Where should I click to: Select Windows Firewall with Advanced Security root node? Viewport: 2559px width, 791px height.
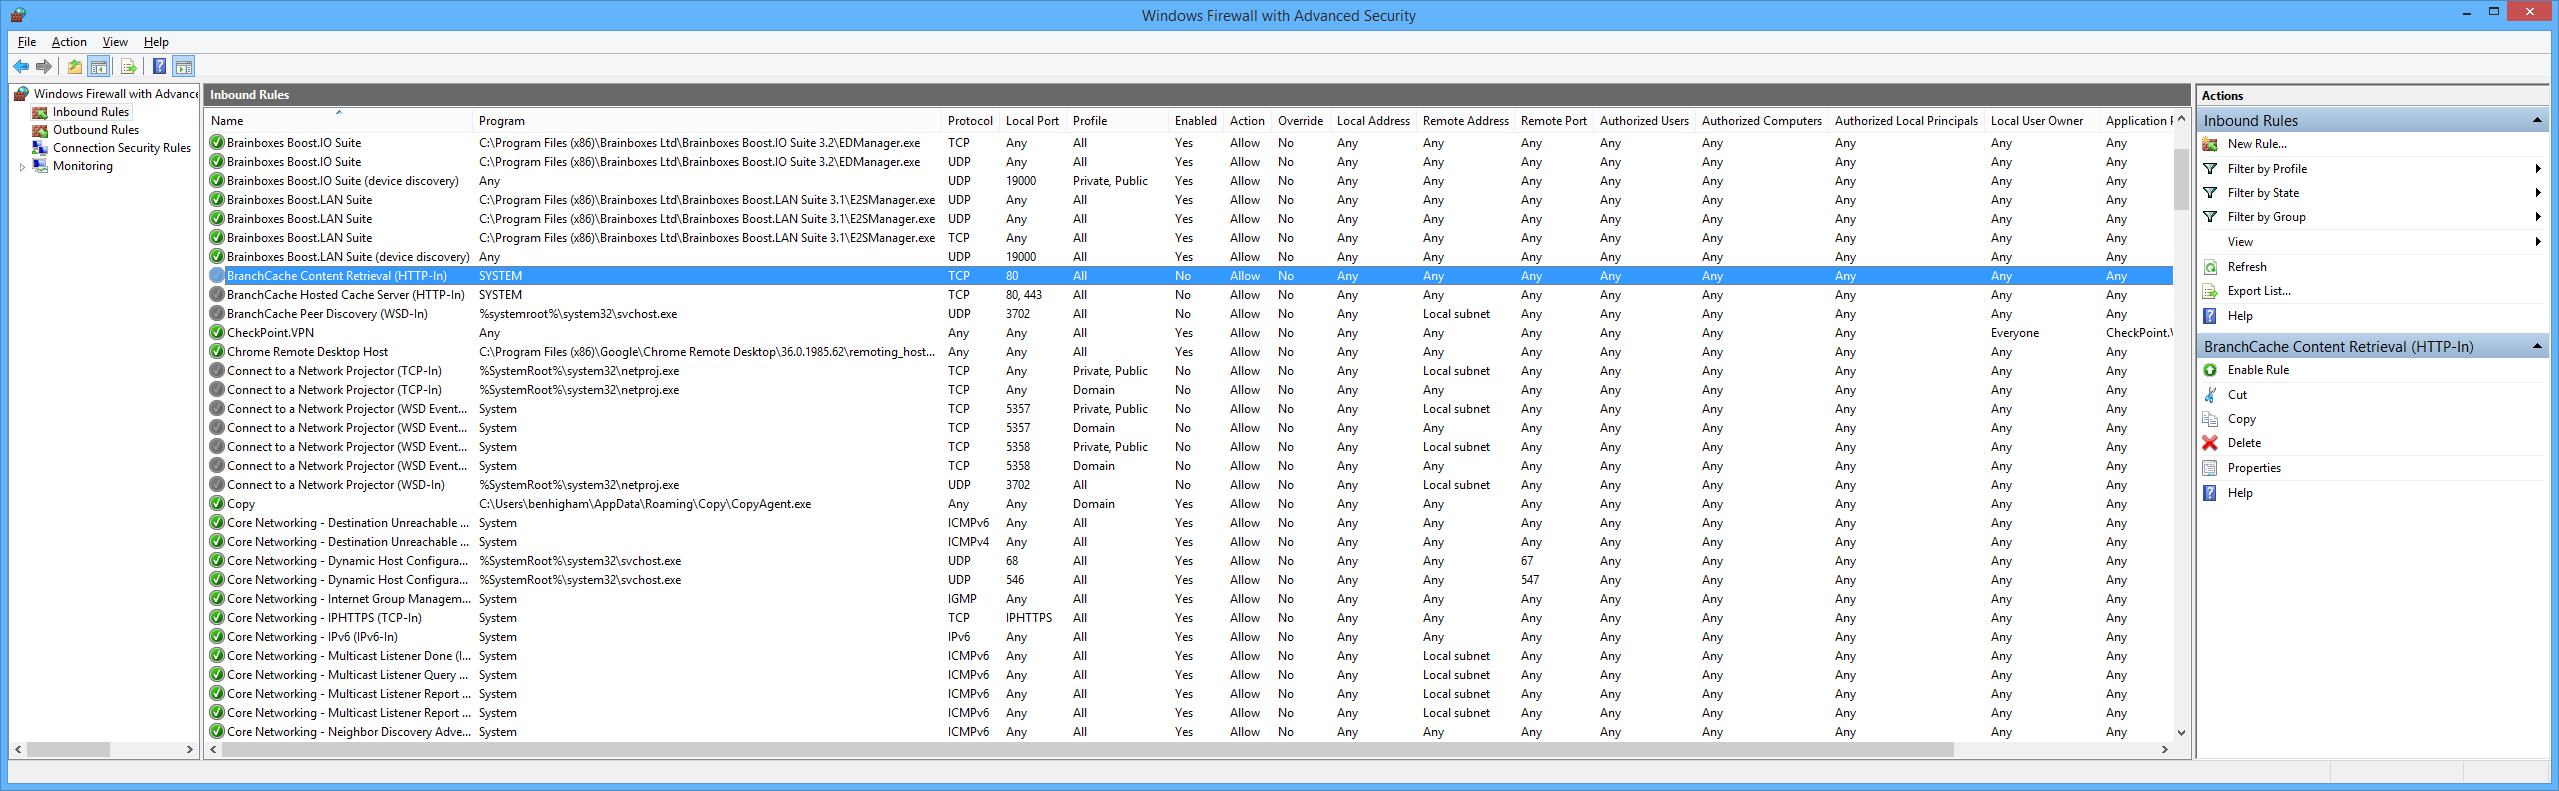coord(115,94)
